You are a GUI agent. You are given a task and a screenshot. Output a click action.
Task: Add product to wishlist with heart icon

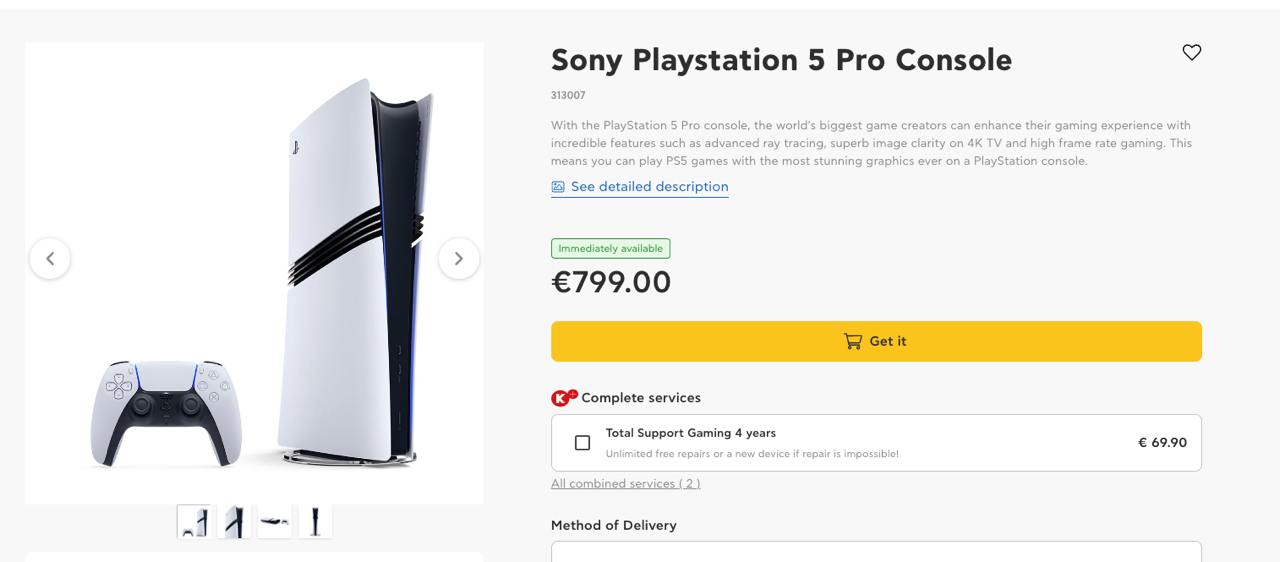[x=1191, y=53]
